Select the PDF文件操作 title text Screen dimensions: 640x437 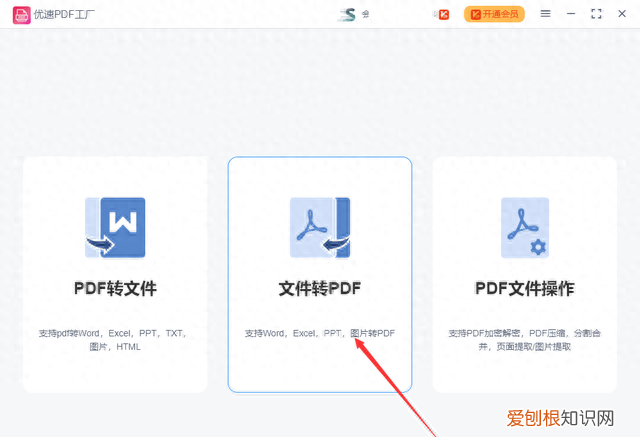525,288
